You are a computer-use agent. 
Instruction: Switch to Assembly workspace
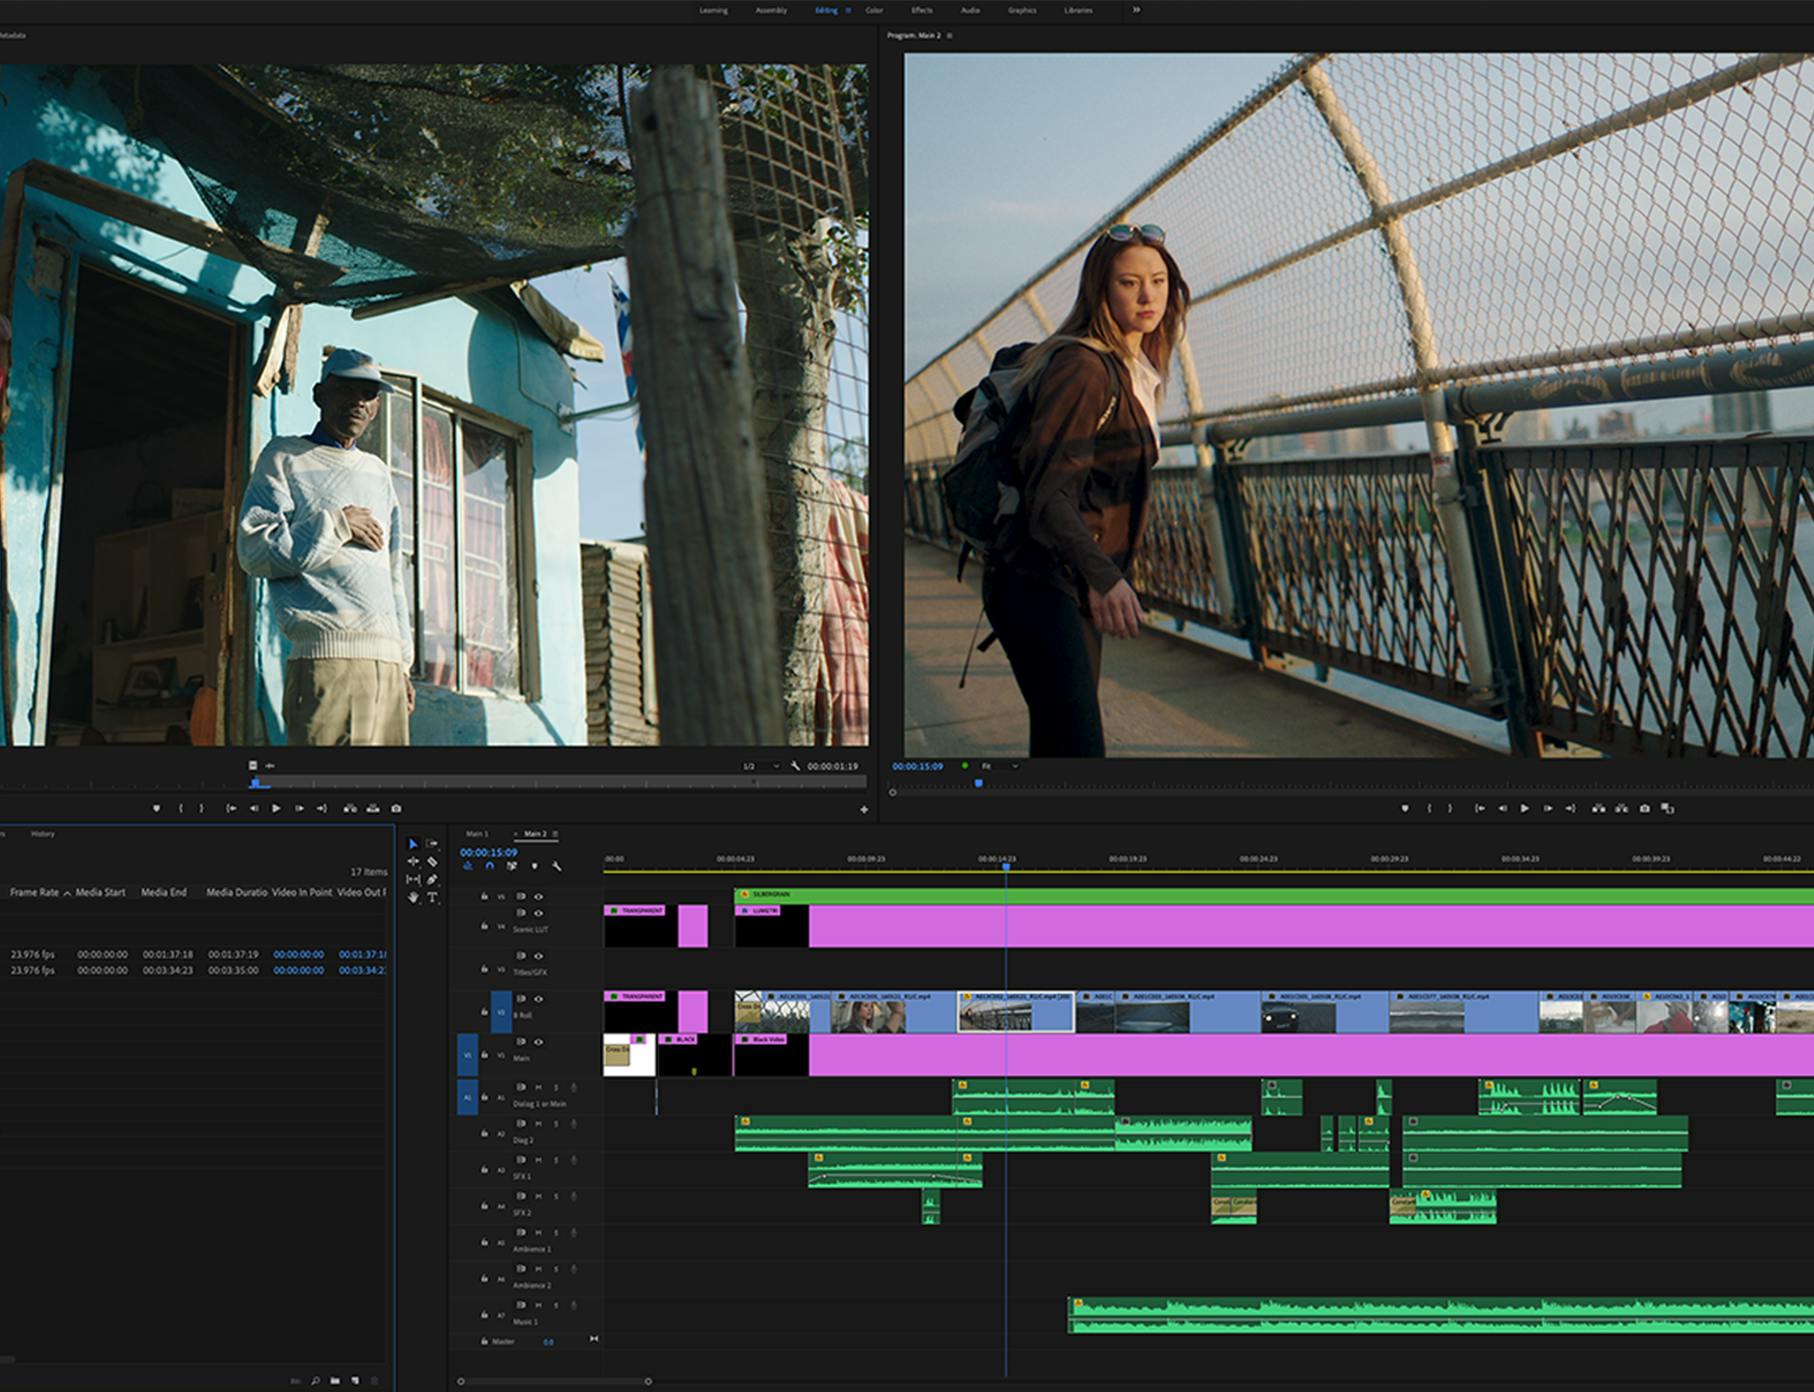[x=771, y=10]
